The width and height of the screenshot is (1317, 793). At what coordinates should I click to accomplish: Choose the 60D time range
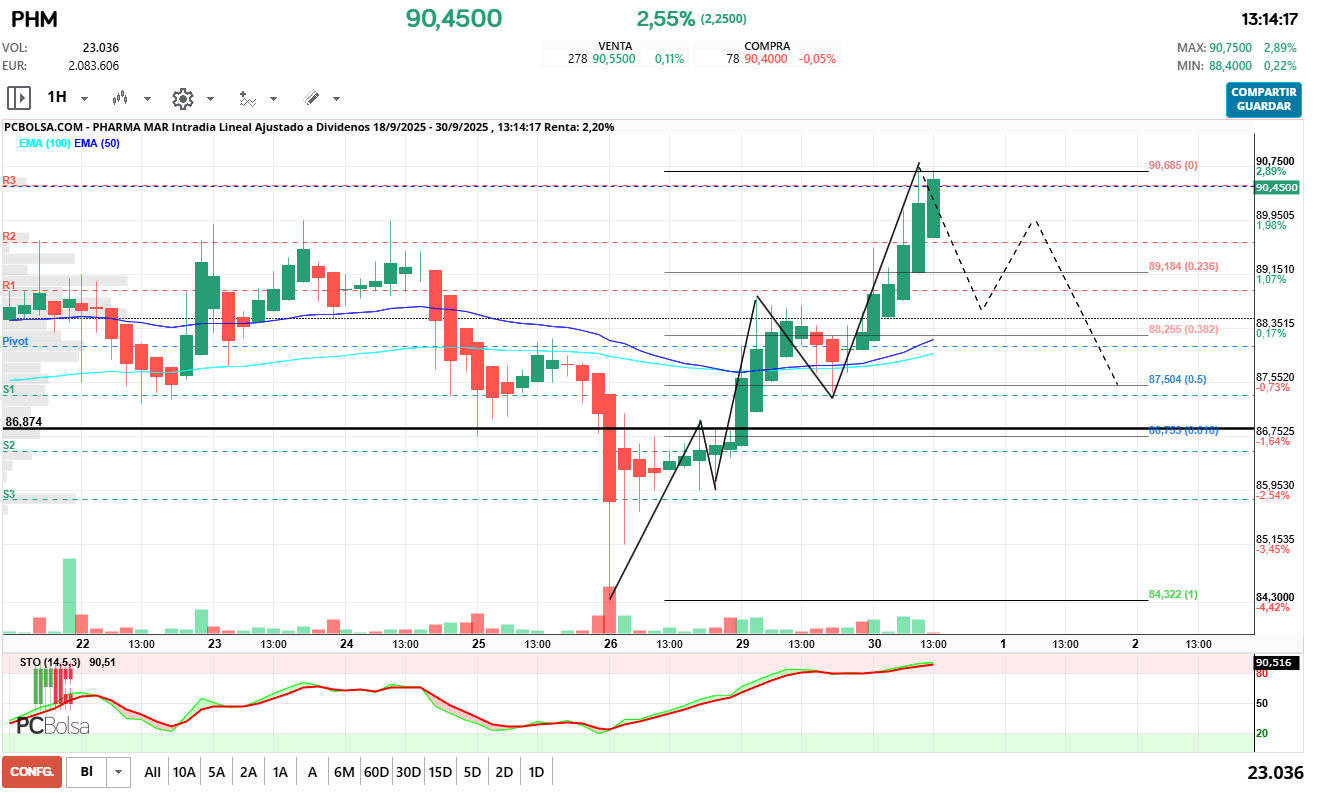(x=376, y=772)
